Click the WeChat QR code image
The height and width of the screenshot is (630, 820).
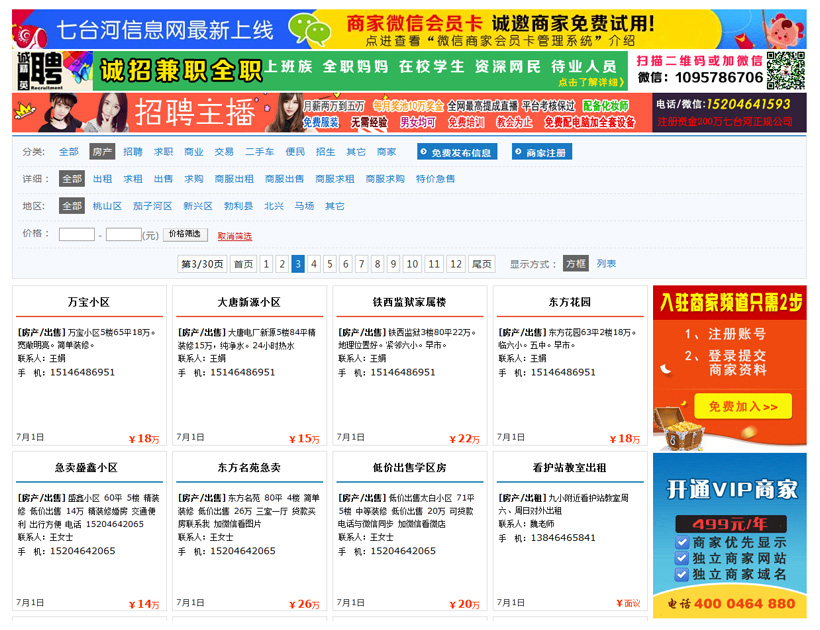[785, 70]
